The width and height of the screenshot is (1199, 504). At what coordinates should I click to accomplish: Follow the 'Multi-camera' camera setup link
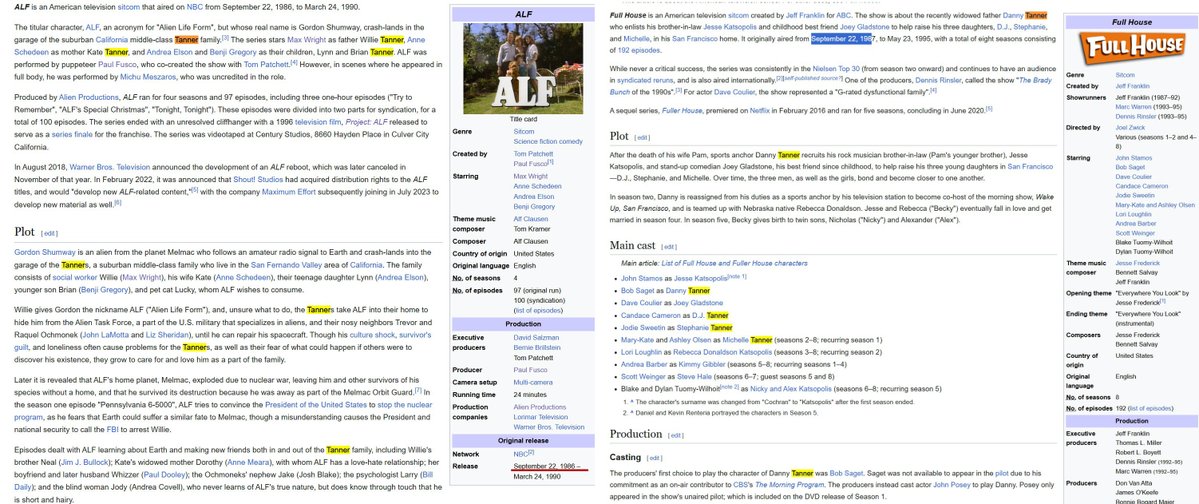coord(534,382)
